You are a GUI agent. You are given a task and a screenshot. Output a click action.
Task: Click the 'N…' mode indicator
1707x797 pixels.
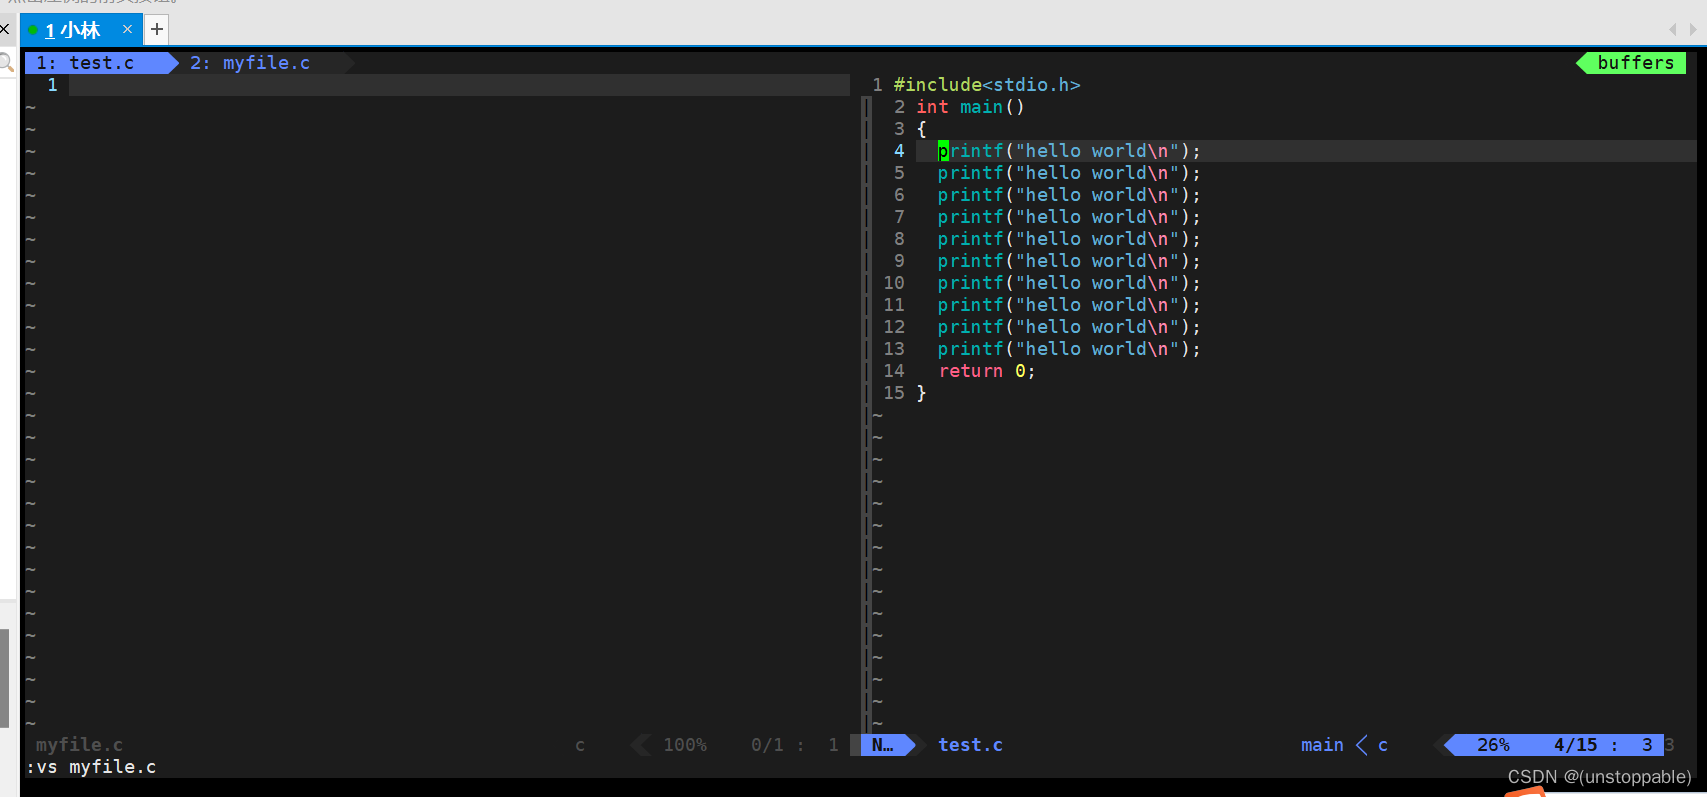tap(883, 745)
